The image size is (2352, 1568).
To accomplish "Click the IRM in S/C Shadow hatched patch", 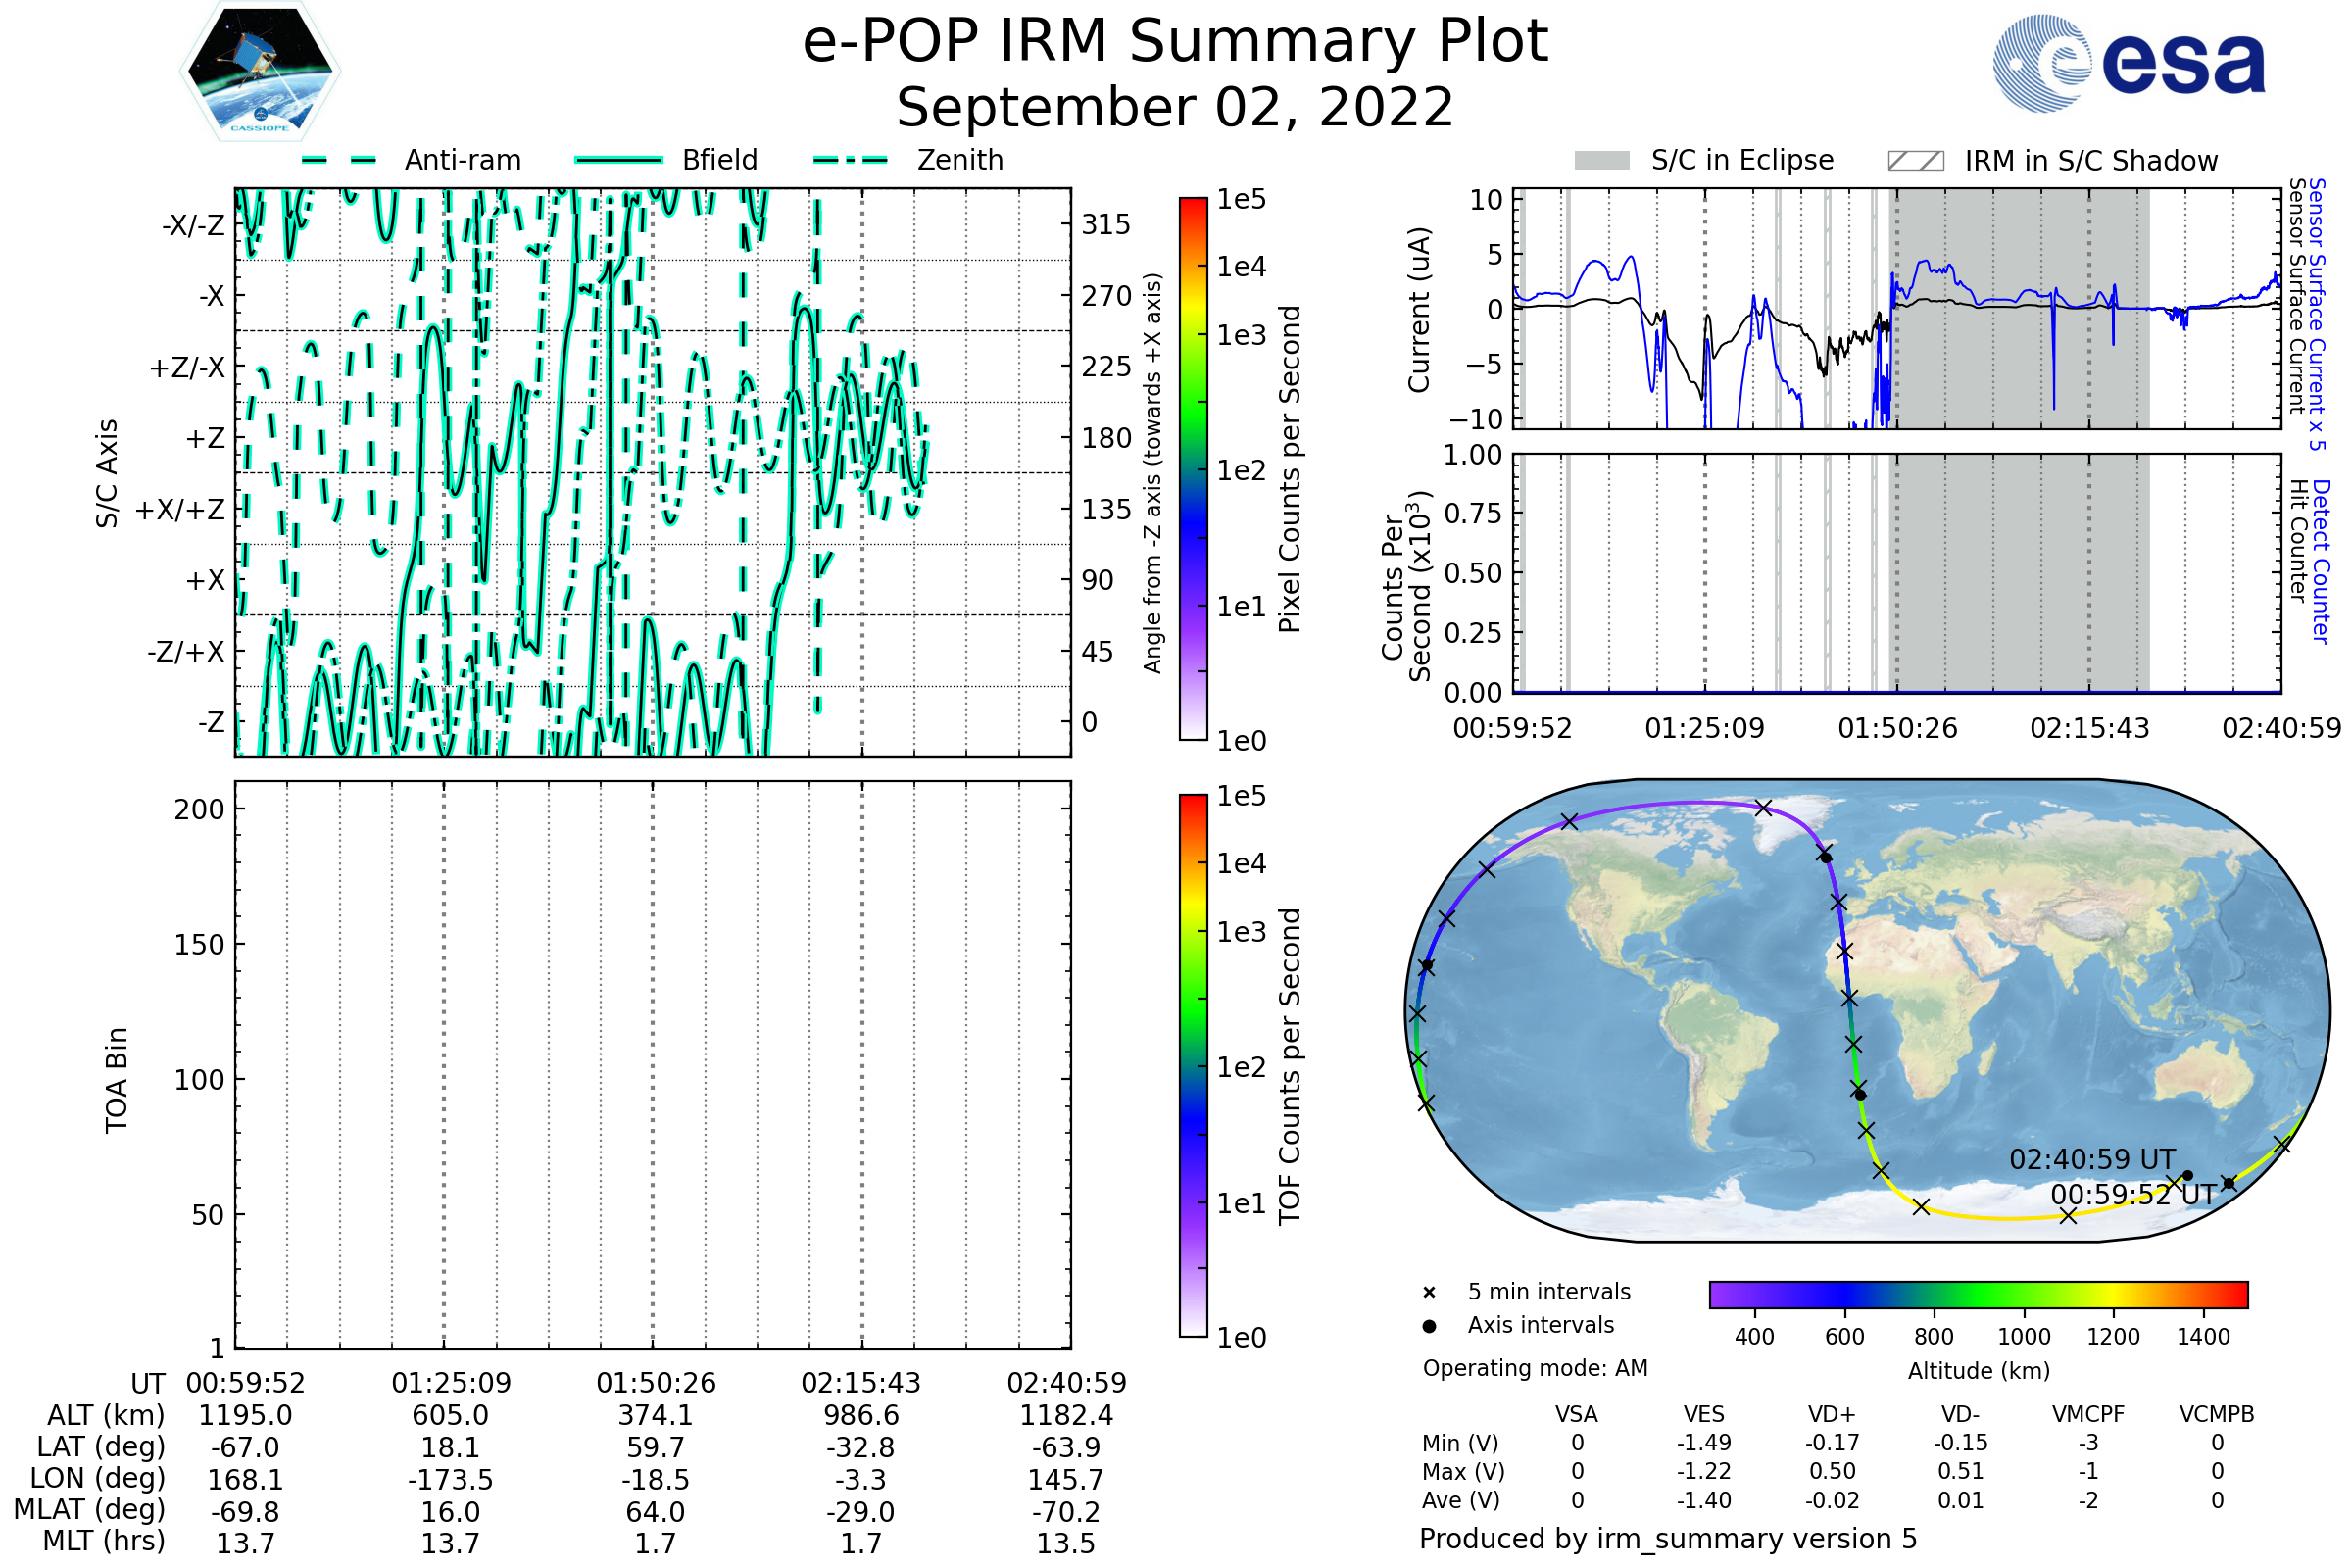I will pyautogui.click(x=1916, y=161).
